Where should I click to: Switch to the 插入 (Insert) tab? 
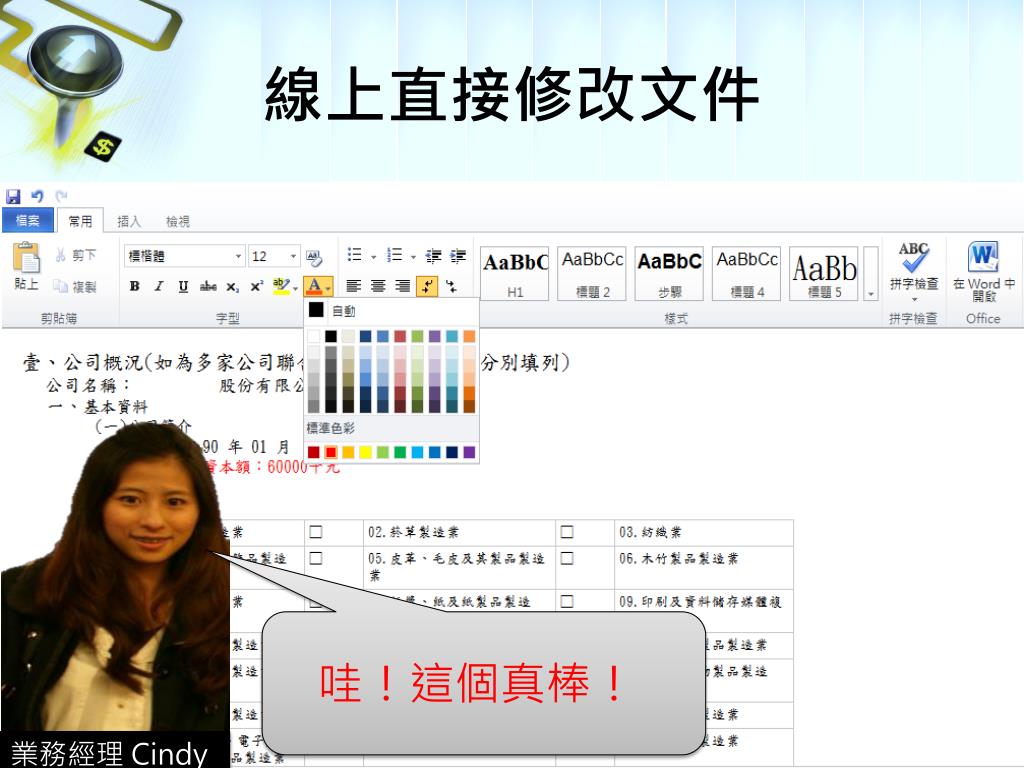point(129,222)
